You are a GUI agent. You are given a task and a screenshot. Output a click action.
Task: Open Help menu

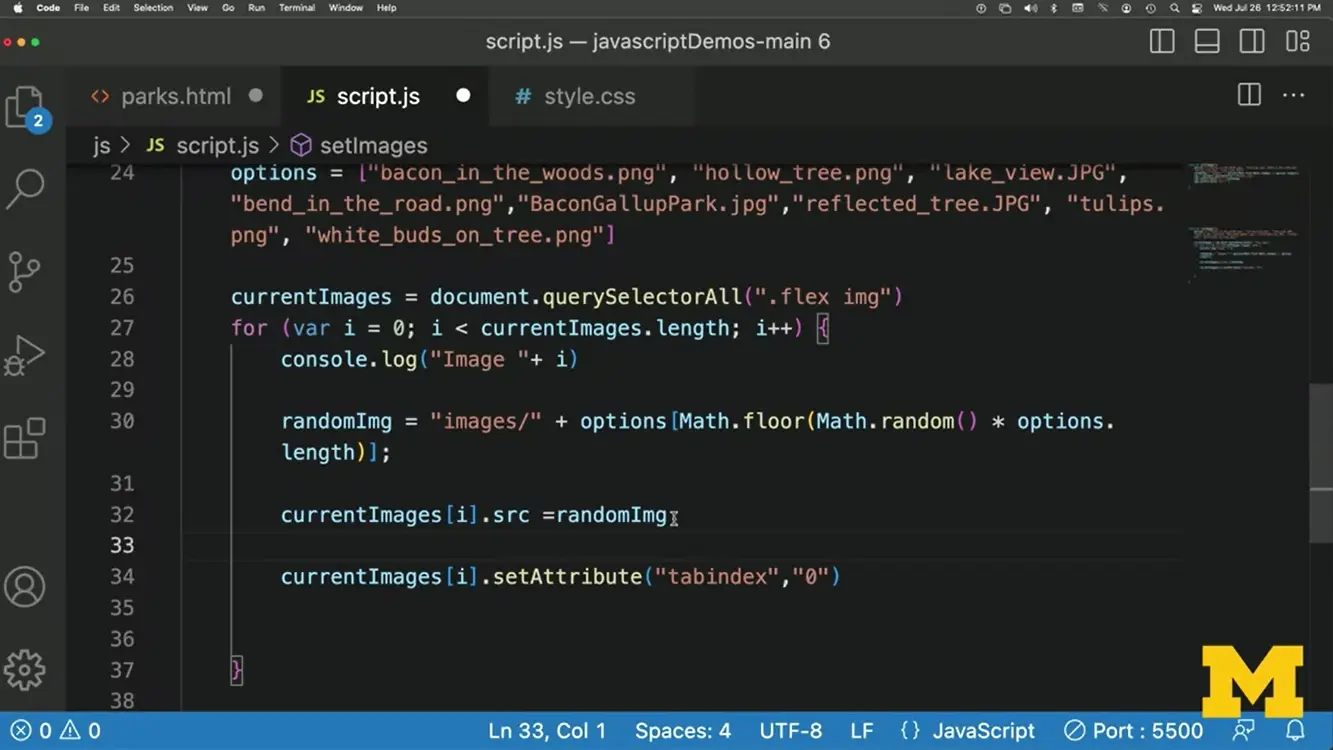[x=386, y=8]
